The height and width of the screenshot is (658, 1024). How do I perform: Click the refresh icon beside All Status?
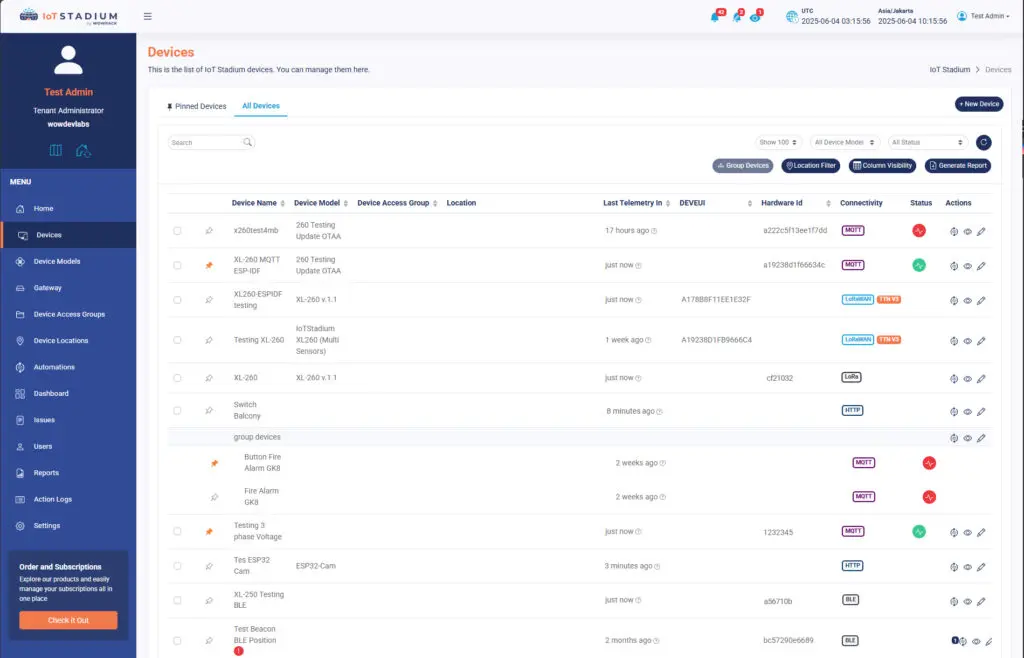983,143
